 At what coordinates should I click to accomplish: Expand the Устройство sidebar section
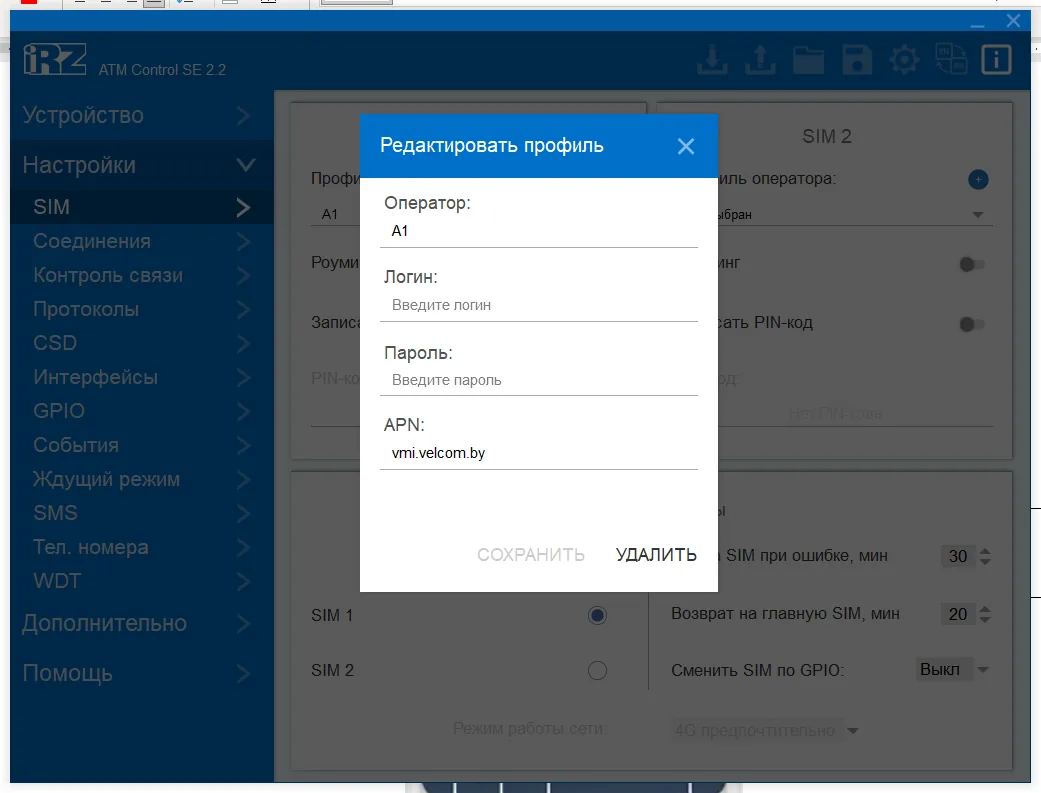[x=141, y=116]
